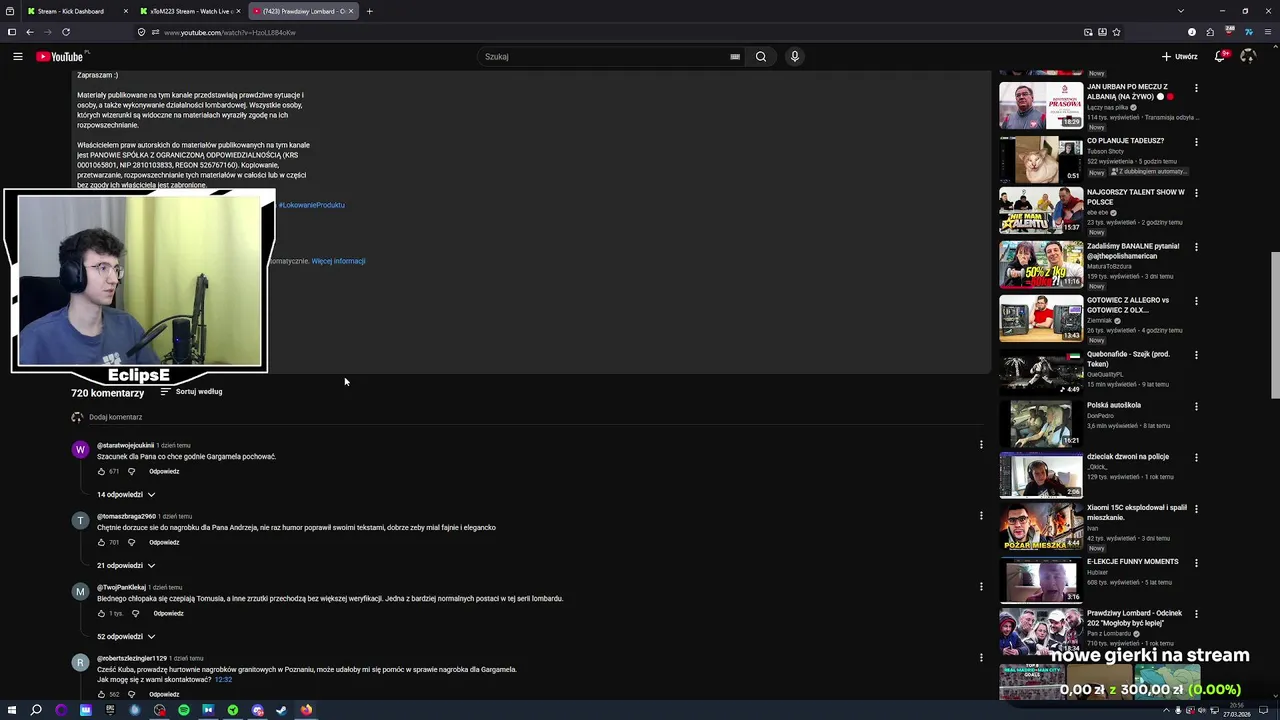Screen dimensions: 1280x720
Task: Open the Więcej informacji link
Action: [x=338, y=261]
